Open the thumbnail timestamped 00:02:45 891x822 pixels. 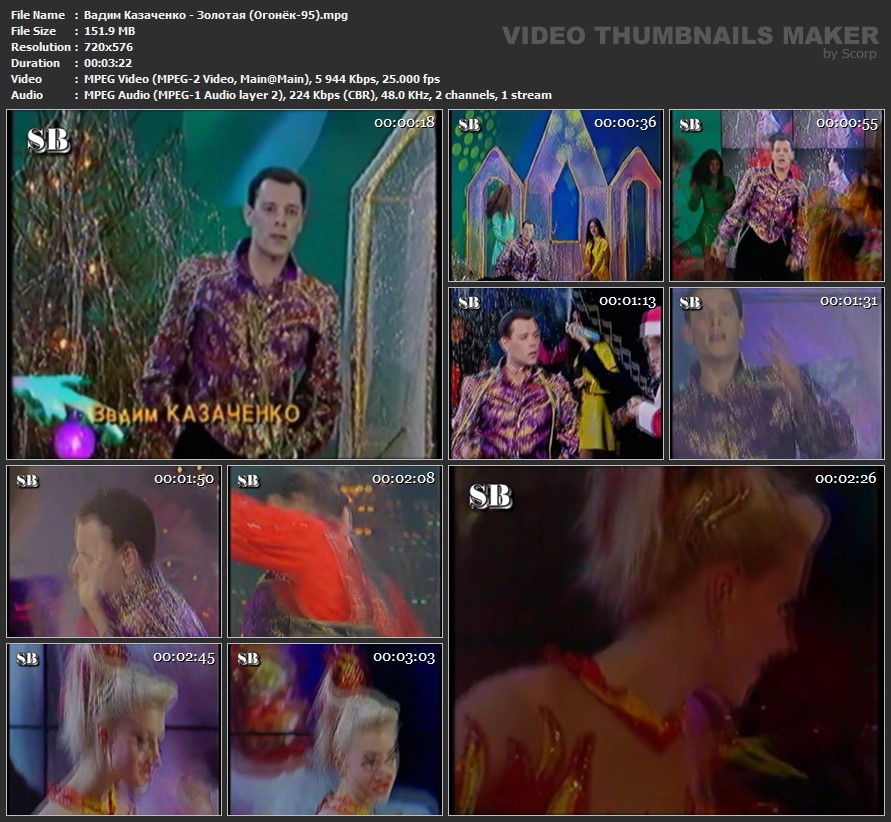click(113, 729)
